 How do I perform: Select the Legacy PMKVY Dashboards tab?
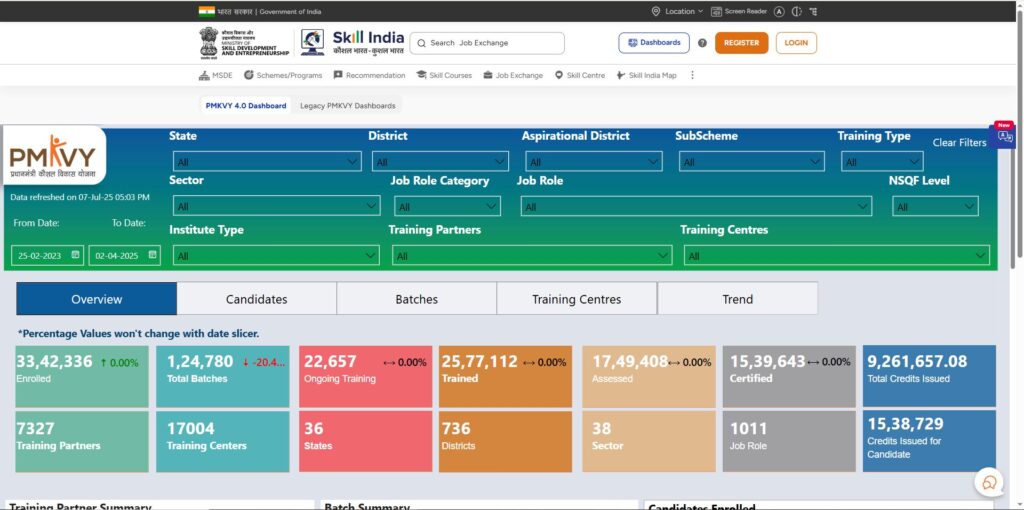point(347,105)
